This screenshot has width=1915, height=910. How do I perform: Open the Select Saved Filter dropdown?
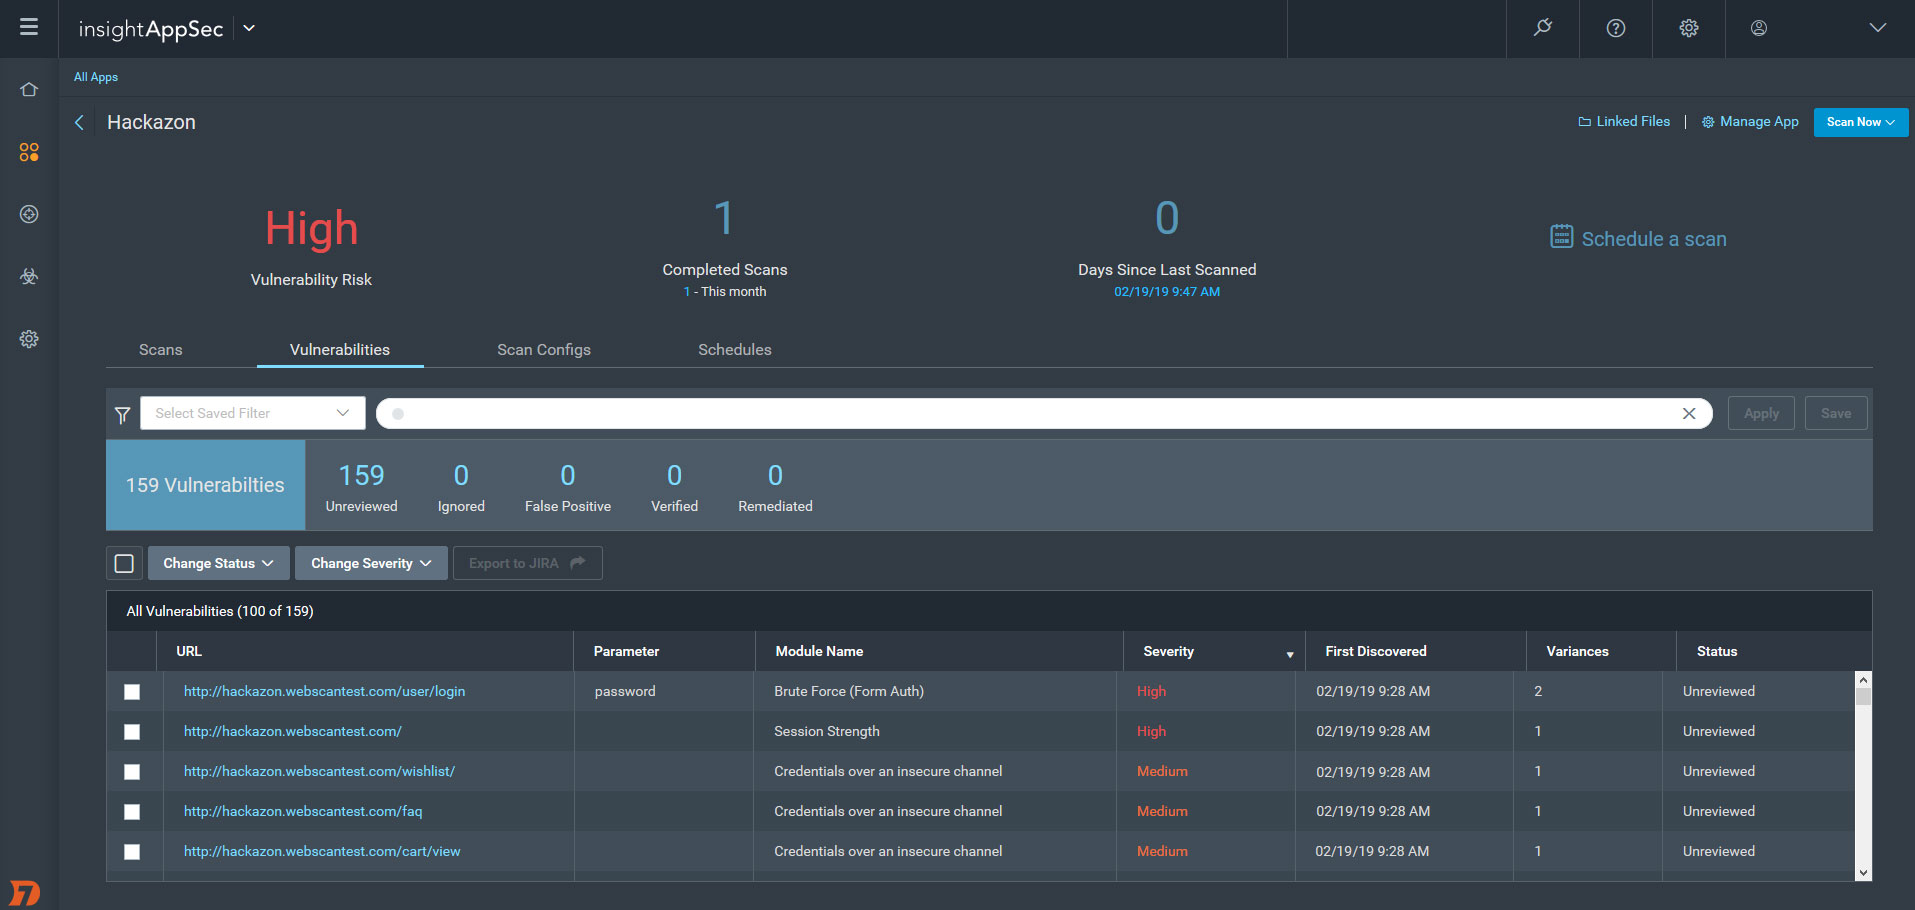click(252, 413)
